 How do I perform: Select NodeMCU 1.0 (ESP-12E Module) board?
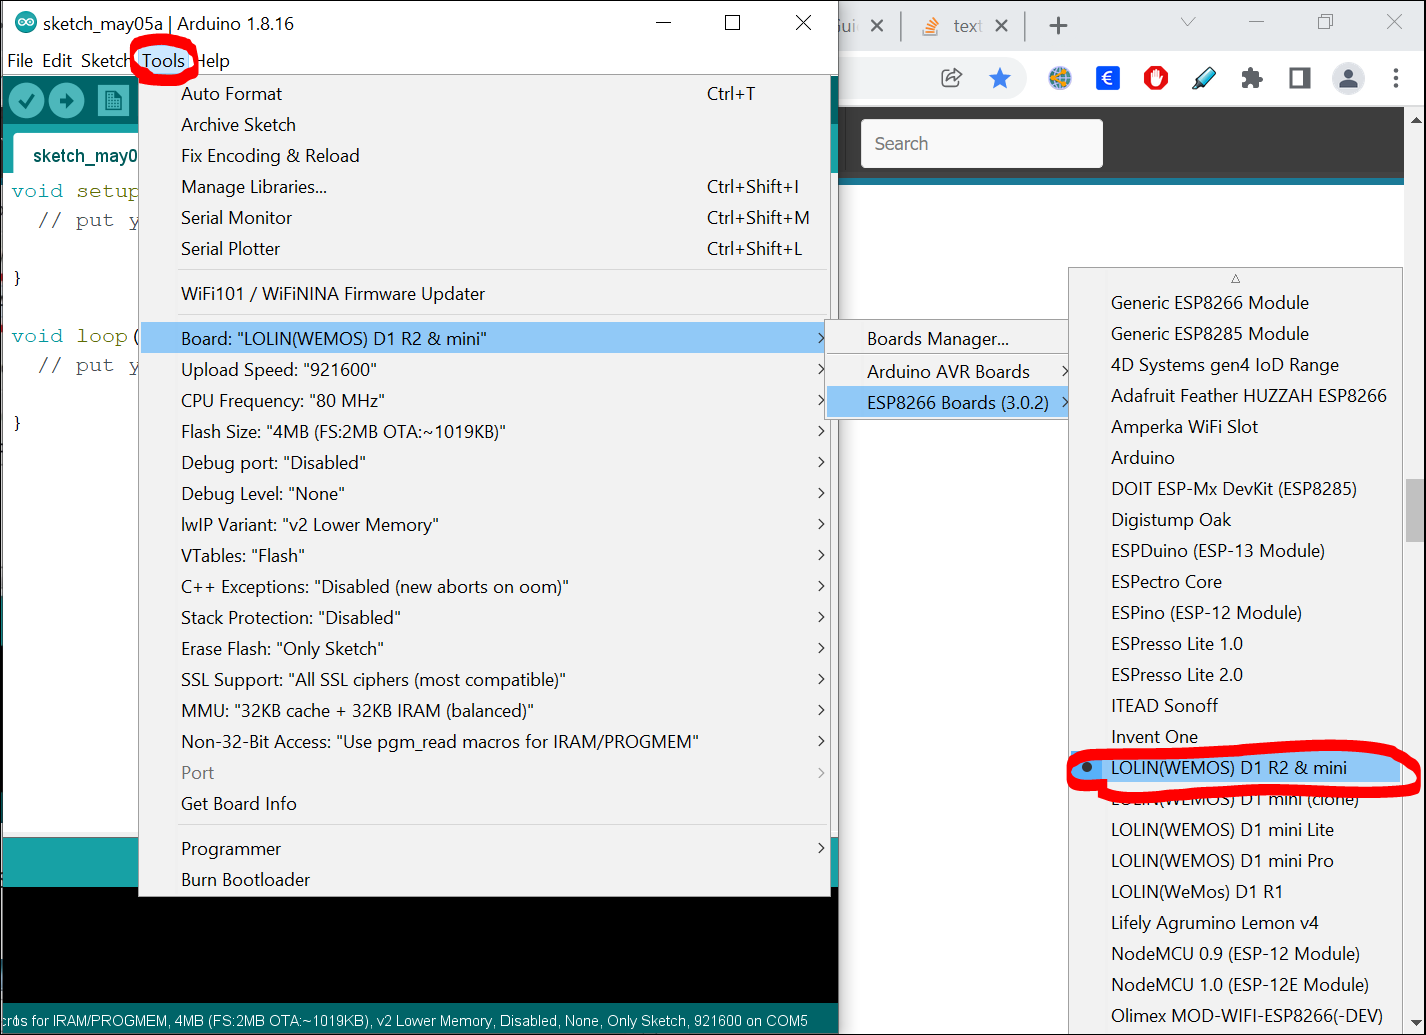coord(1236,984)
